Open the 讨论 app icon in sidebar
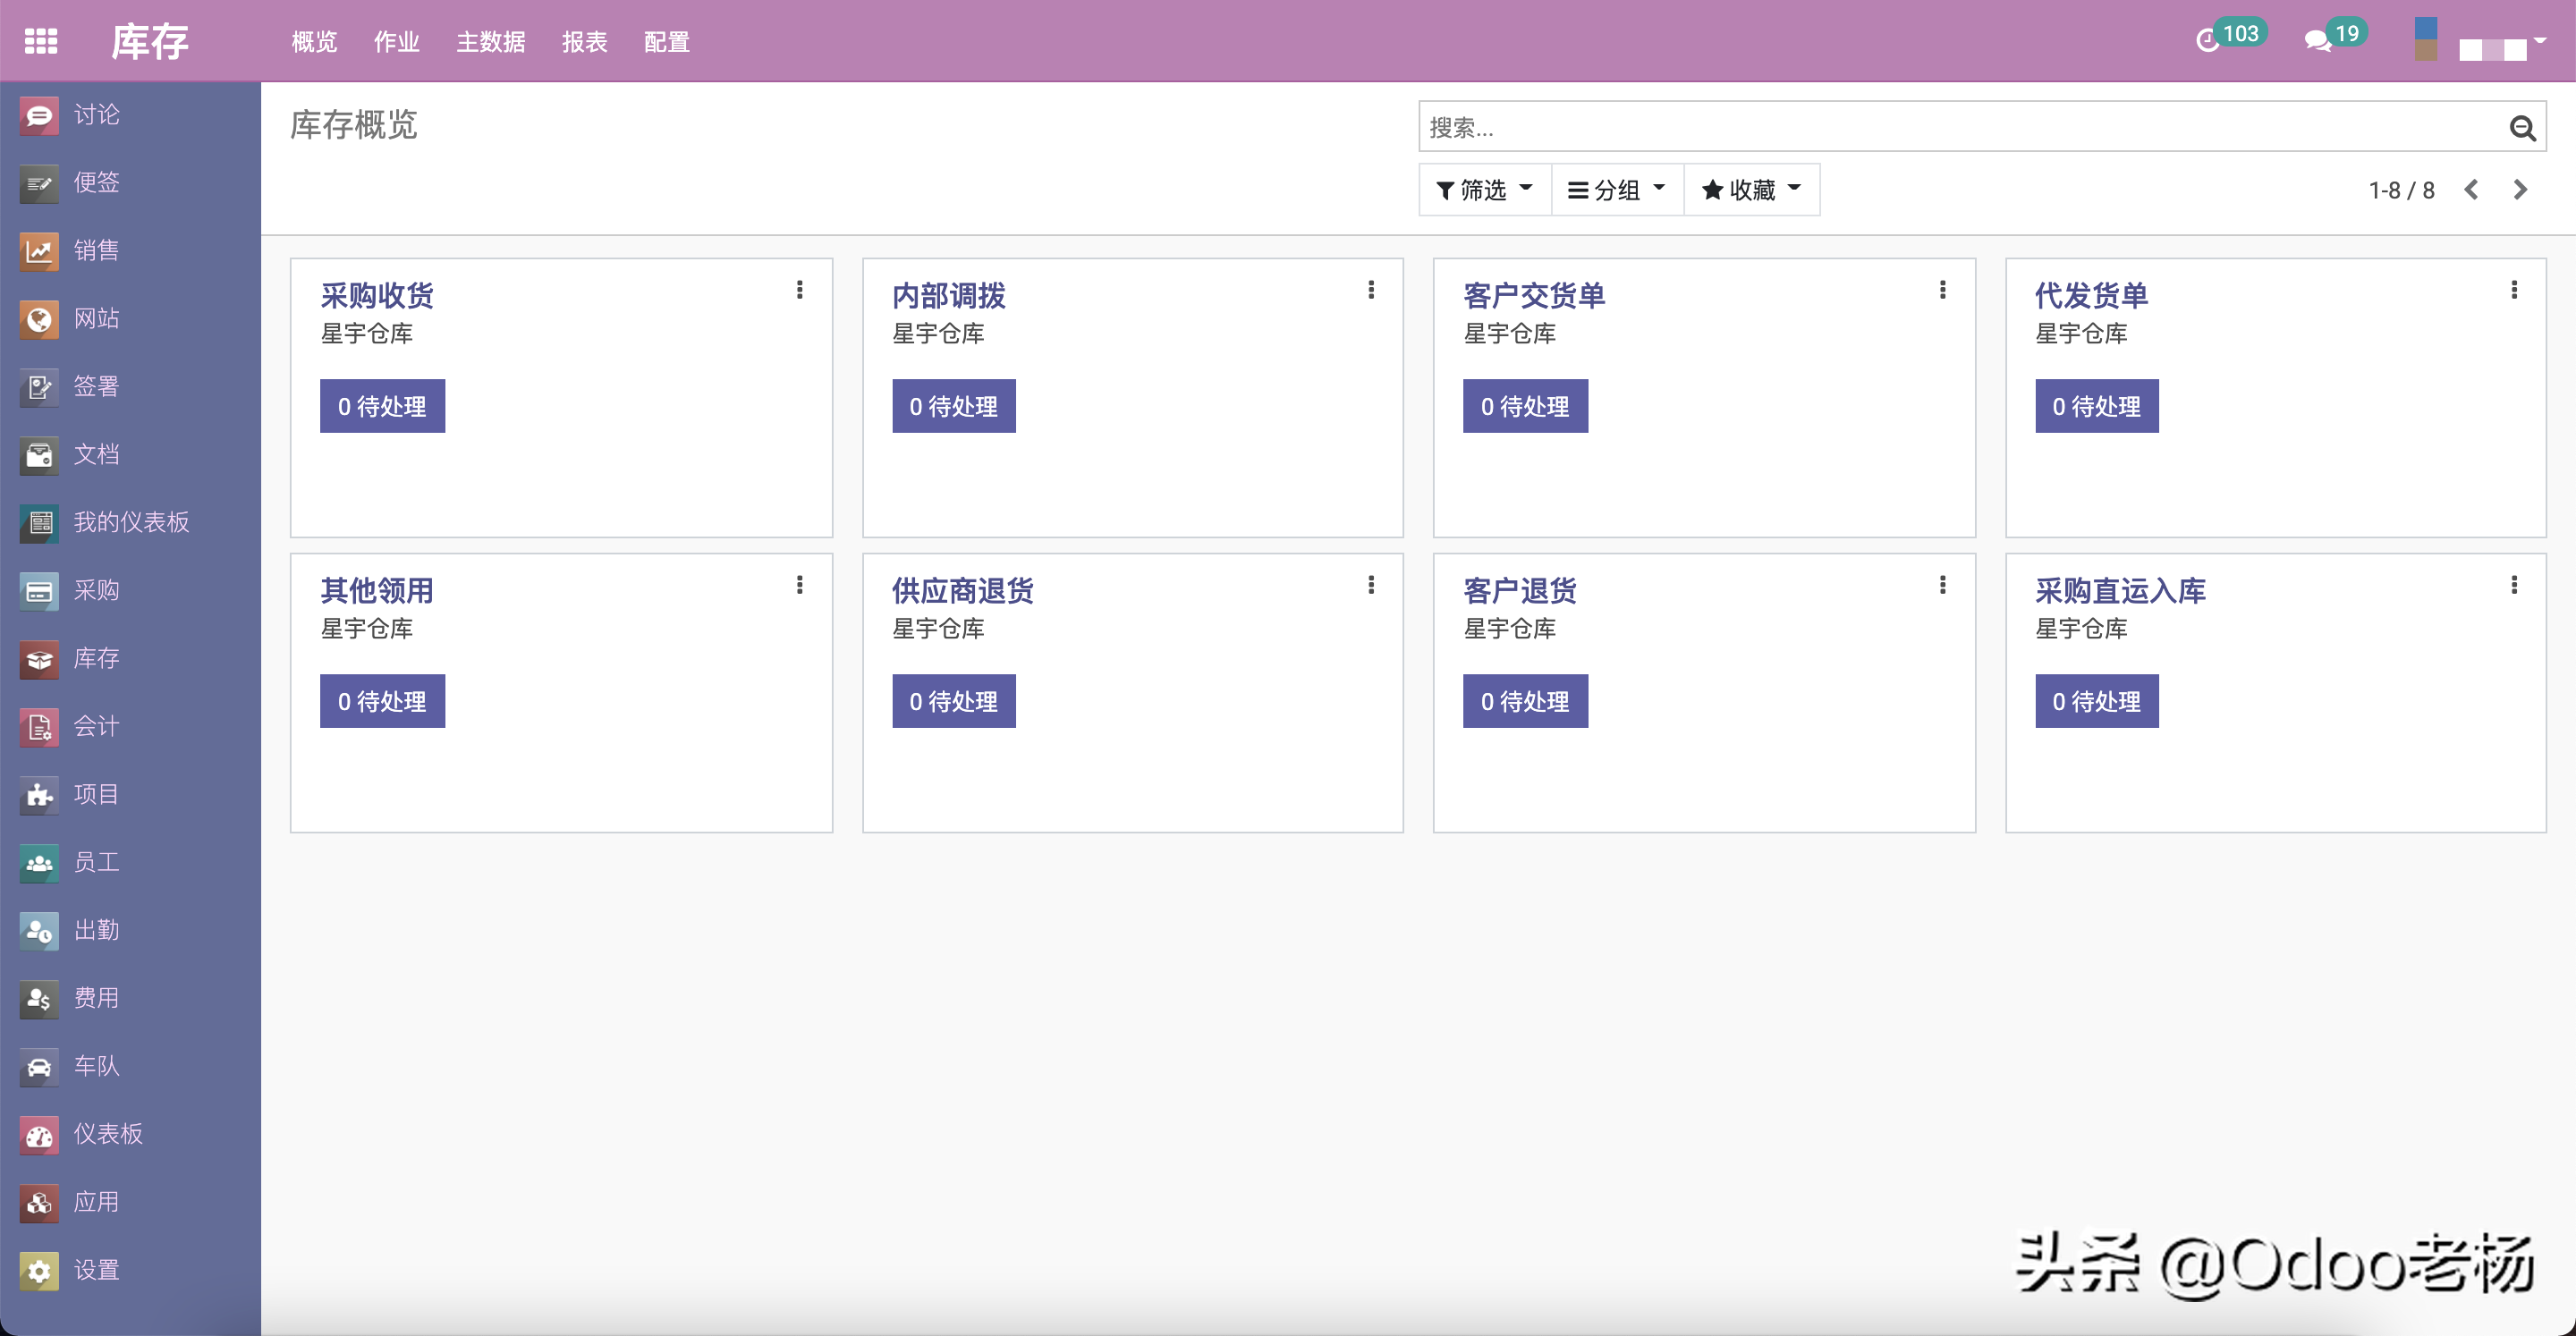This screenshot has height=1336, width=2576. coord(39,115)
